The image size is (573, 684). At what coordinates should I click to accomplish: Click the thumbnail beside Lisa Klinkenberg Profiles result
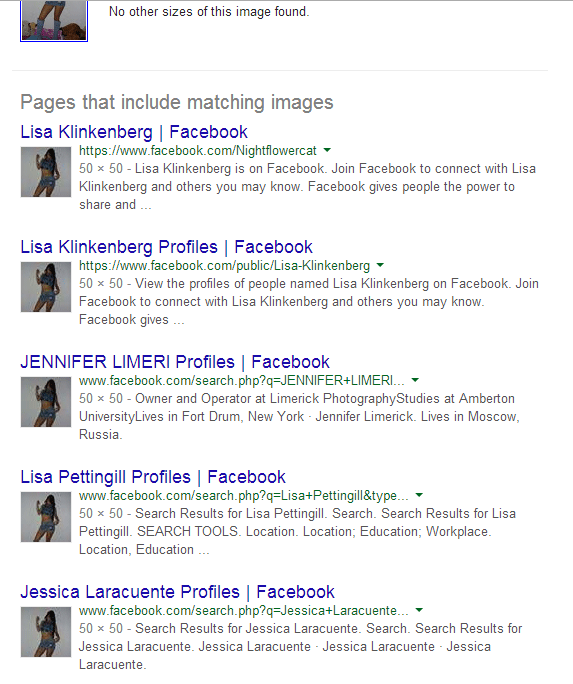click(46, 287)
